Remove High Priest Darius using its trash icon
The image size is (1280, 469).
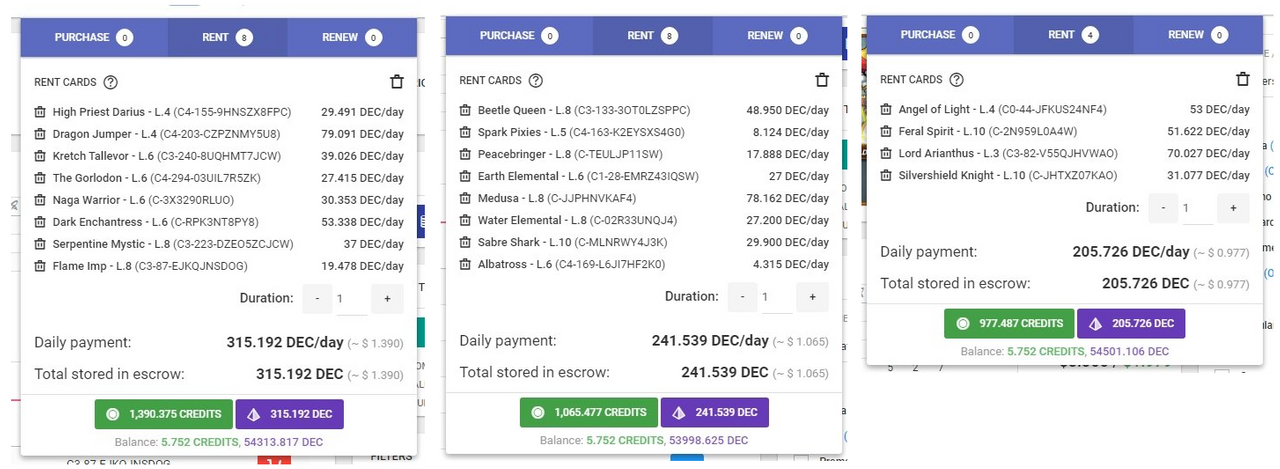point(40,112)
